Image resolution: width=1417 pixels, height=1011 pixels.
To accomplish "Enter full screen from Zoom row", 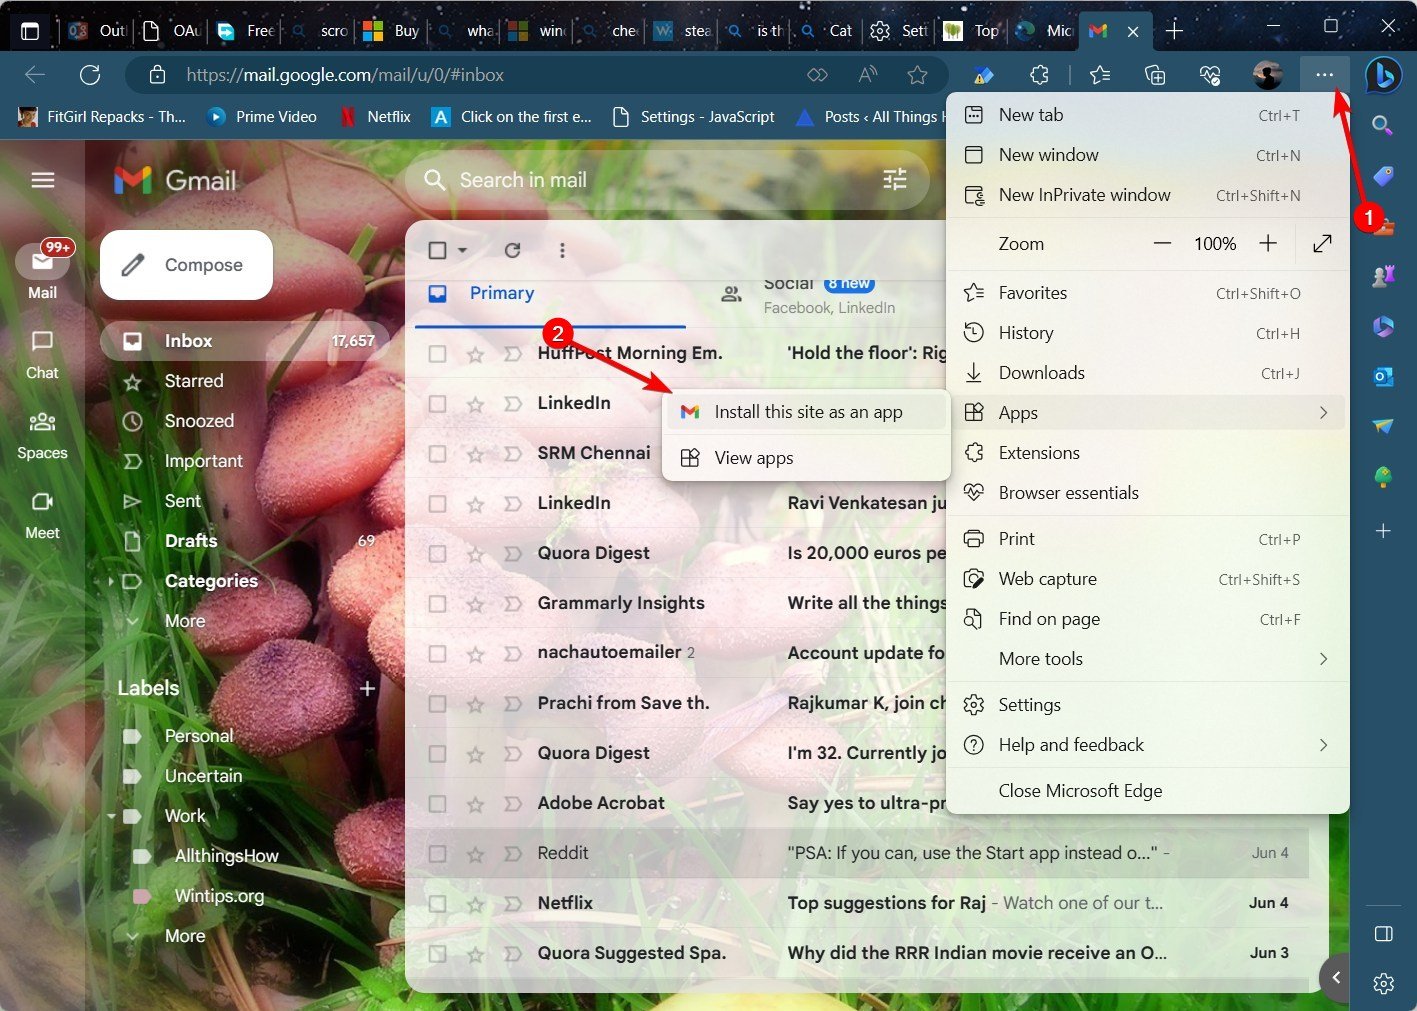I will coord(1322,243).
